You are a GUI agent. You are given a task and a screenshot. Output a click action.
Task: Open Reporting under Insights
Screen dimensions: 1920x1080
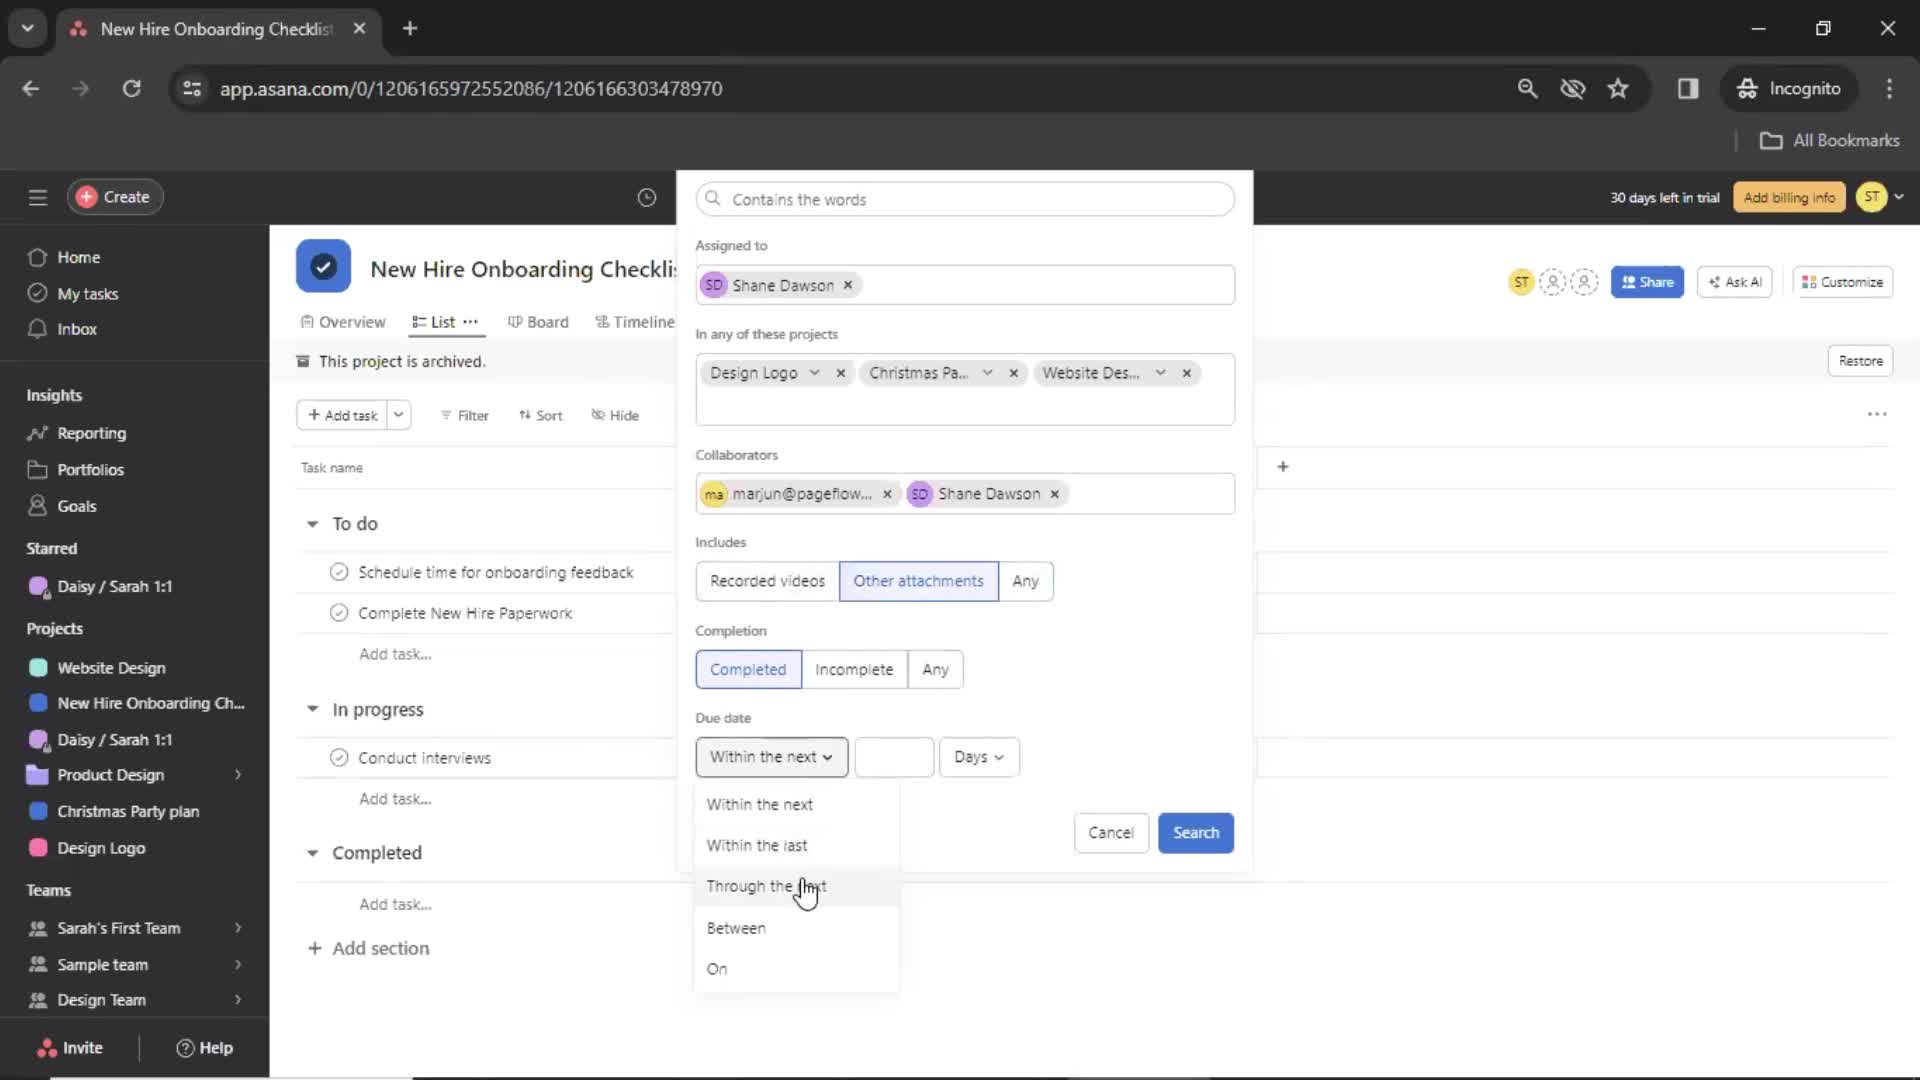[91, 433]
